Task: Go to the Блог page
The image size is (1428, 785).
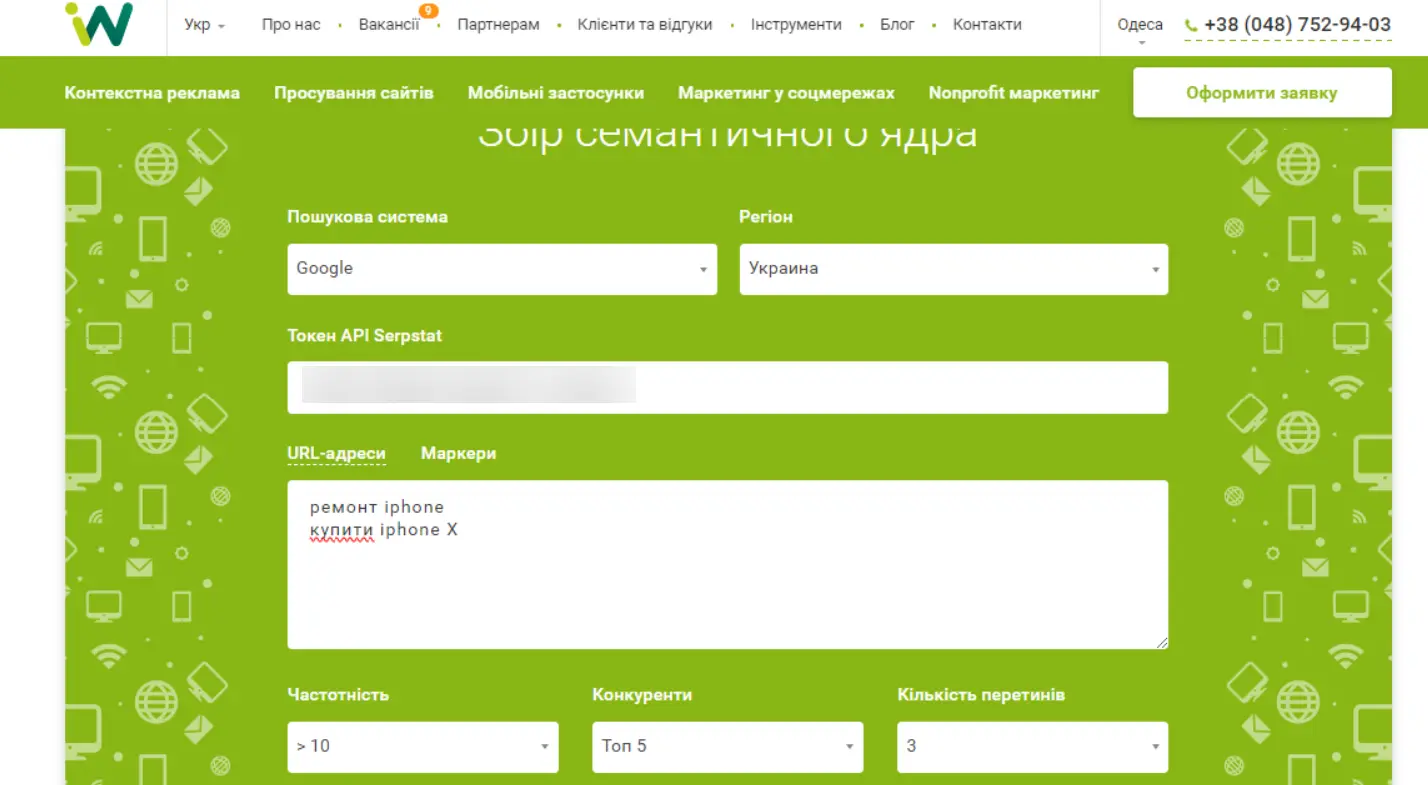Action: point(897,25)
